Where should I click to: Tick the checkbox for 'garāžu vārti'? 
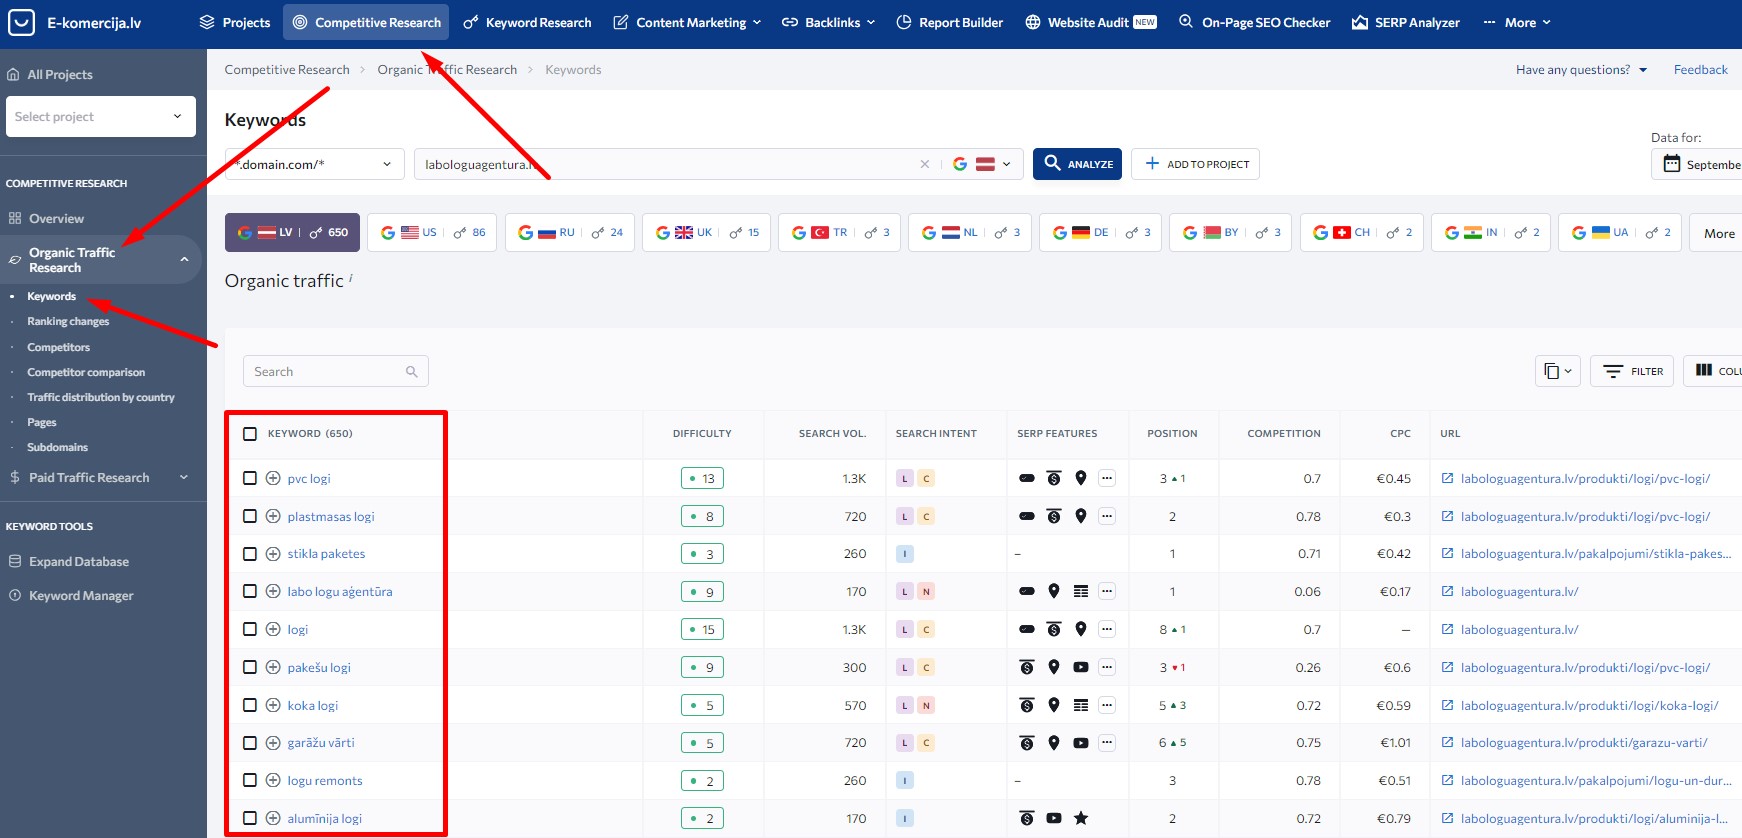250,743
